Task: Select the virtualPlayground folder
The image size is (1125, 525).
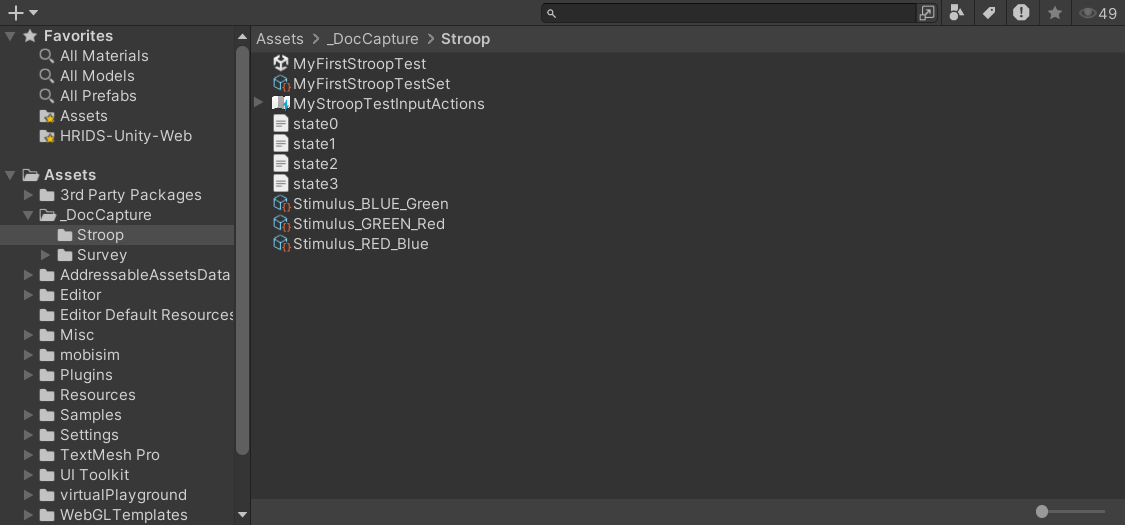Action: tap(123, 496)
